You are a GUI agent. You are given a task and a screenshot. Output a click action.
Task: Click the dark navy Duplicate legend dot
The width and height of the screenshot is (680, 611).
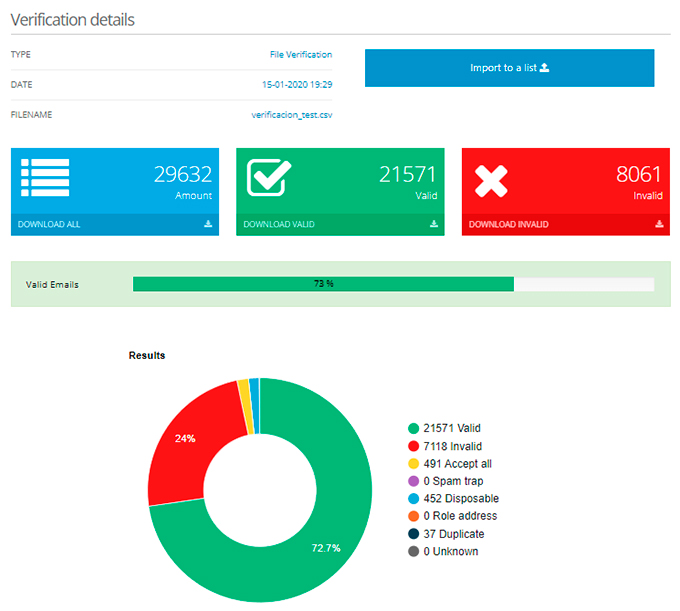(413, 534)
